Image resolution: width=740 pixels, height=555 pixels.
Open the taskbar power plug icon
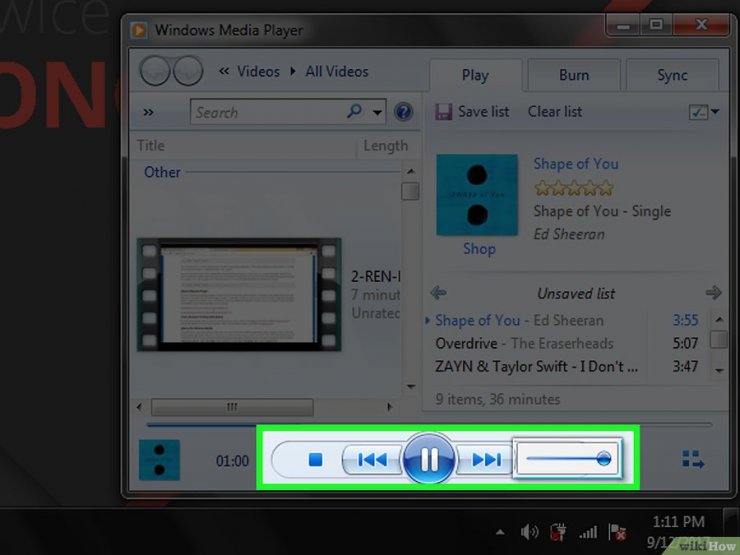click(x=558, y=532)
